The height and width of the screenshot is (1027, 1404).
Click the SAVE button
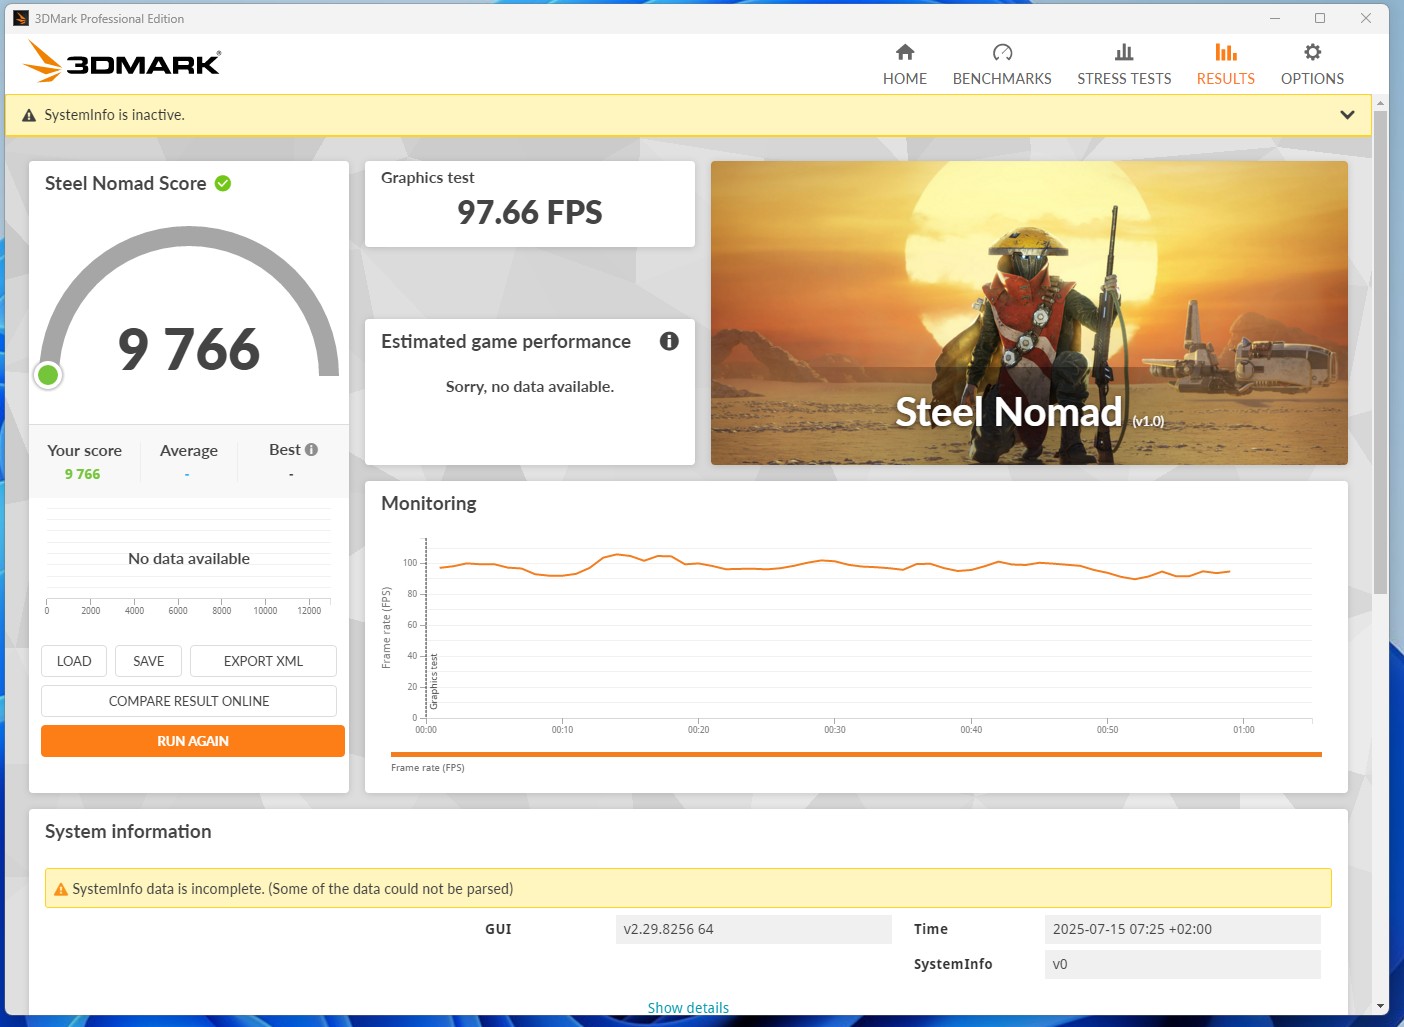(x=148, y=661)
